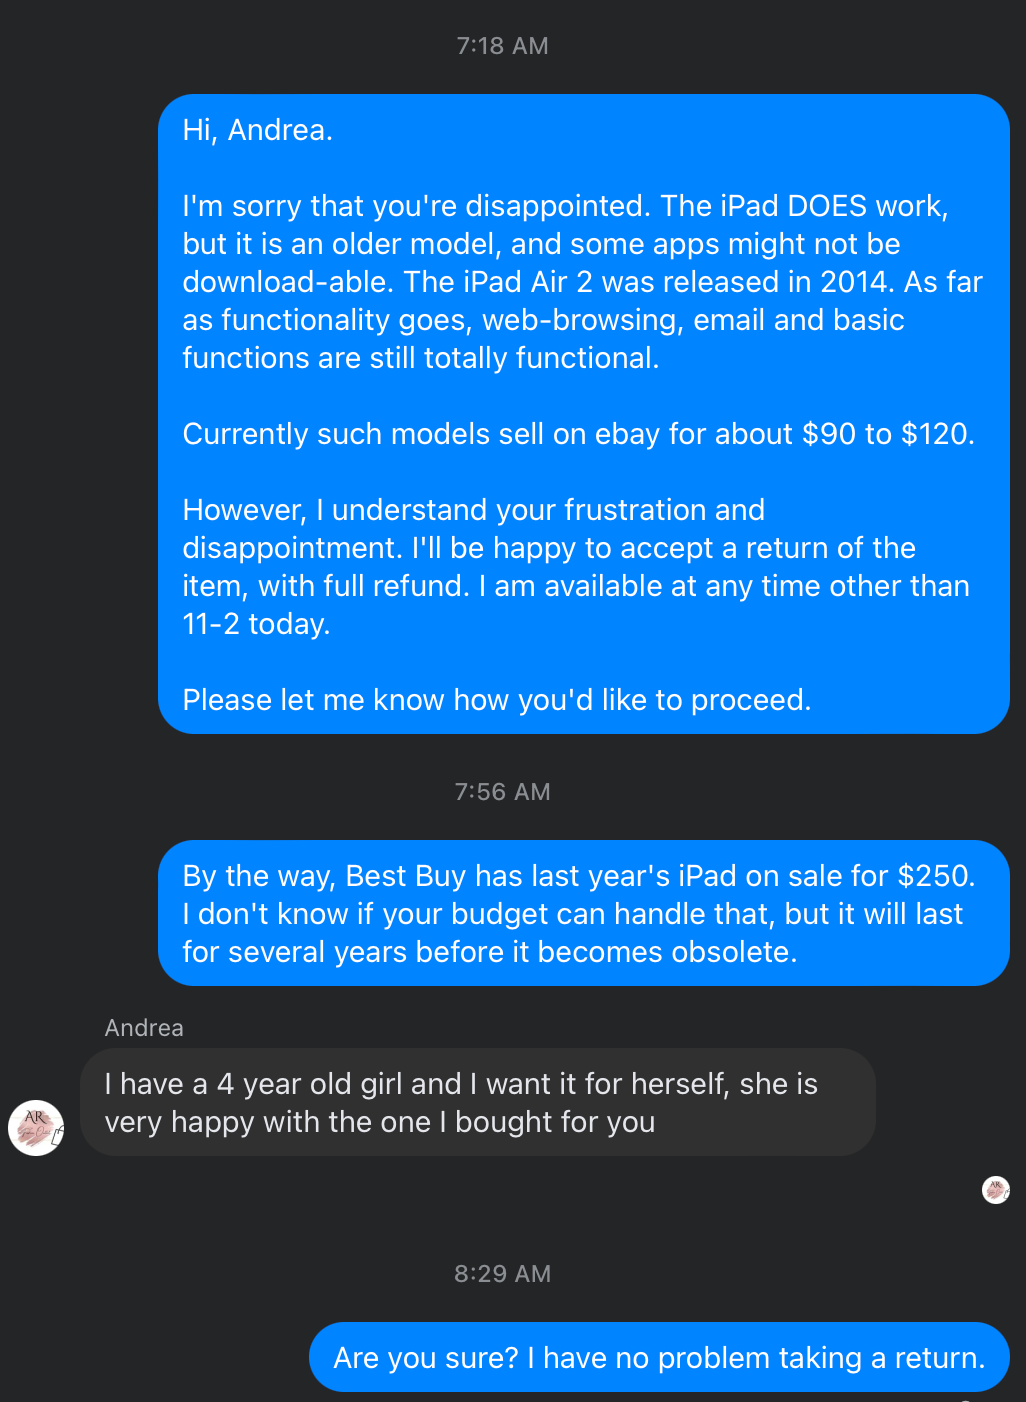The height and width of the screenshot is (1402, 1026).
Task: Tap the small seen-by receipt avatar
Action: tap(996, 1190)
